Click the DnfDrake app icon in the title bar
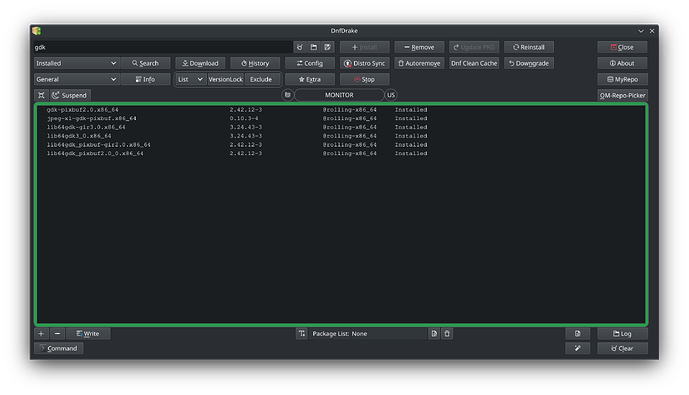Screen dimensions: 689x395 [x=36, y=31]
